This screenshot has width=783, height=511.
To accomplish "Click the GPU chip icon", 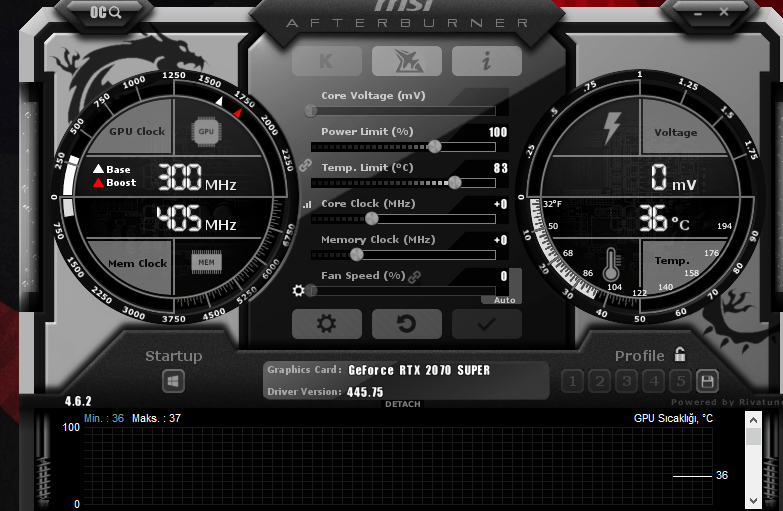I will click(x=206, y=131).
